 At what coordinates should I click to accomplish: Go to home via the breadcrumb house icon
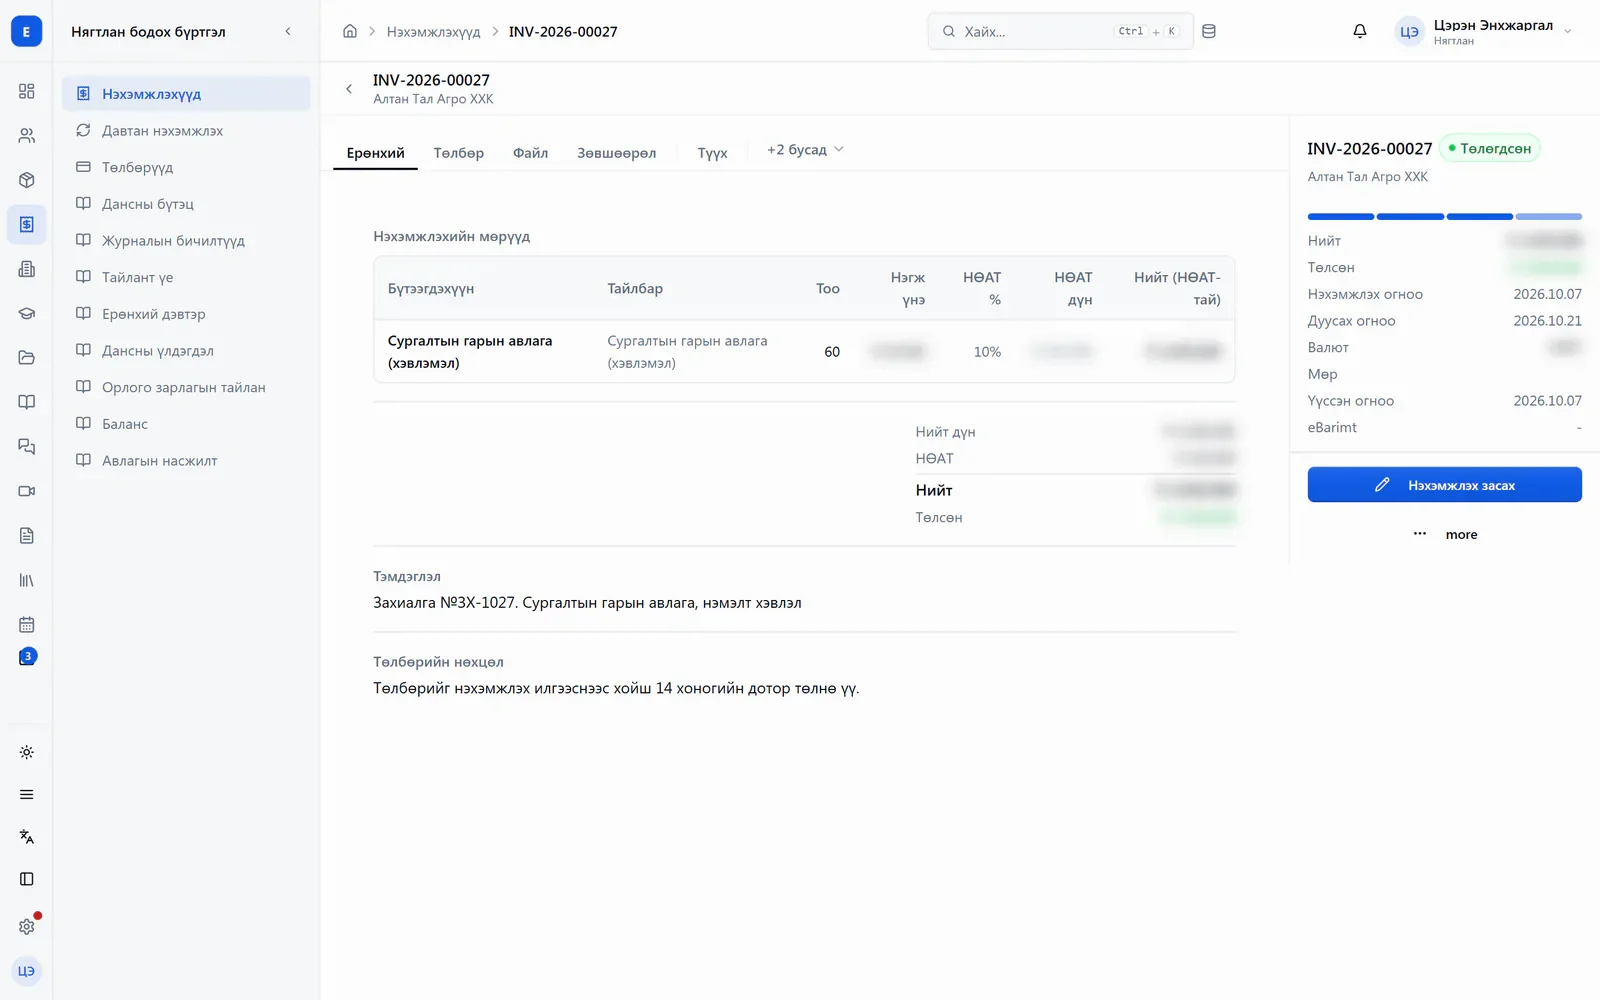coord(350,31)
